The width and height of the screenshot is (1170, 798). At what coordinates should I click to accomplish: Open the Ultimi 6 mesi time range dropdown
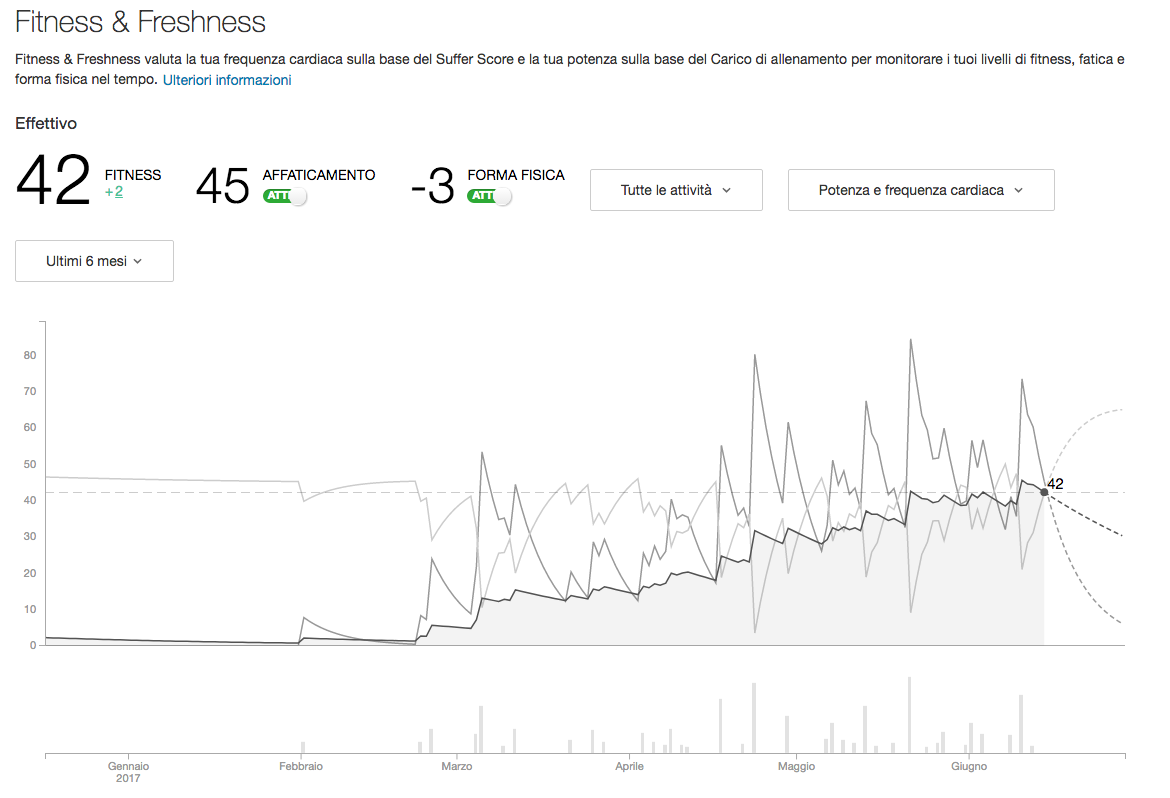[94, 261]
